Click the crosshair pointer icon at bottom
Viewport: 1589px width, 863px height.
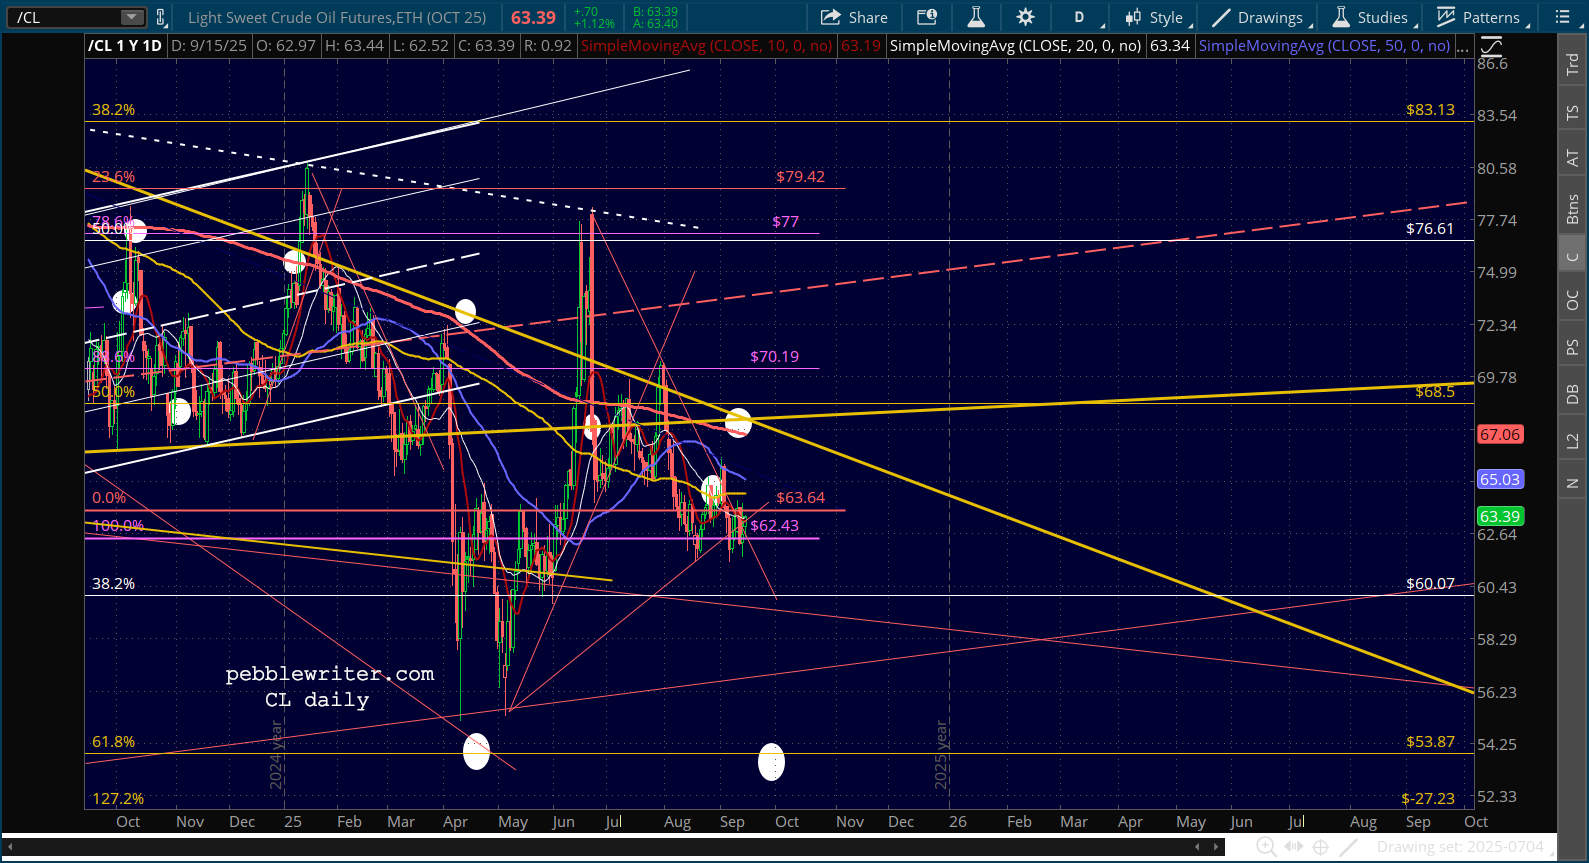[1320, 847]
